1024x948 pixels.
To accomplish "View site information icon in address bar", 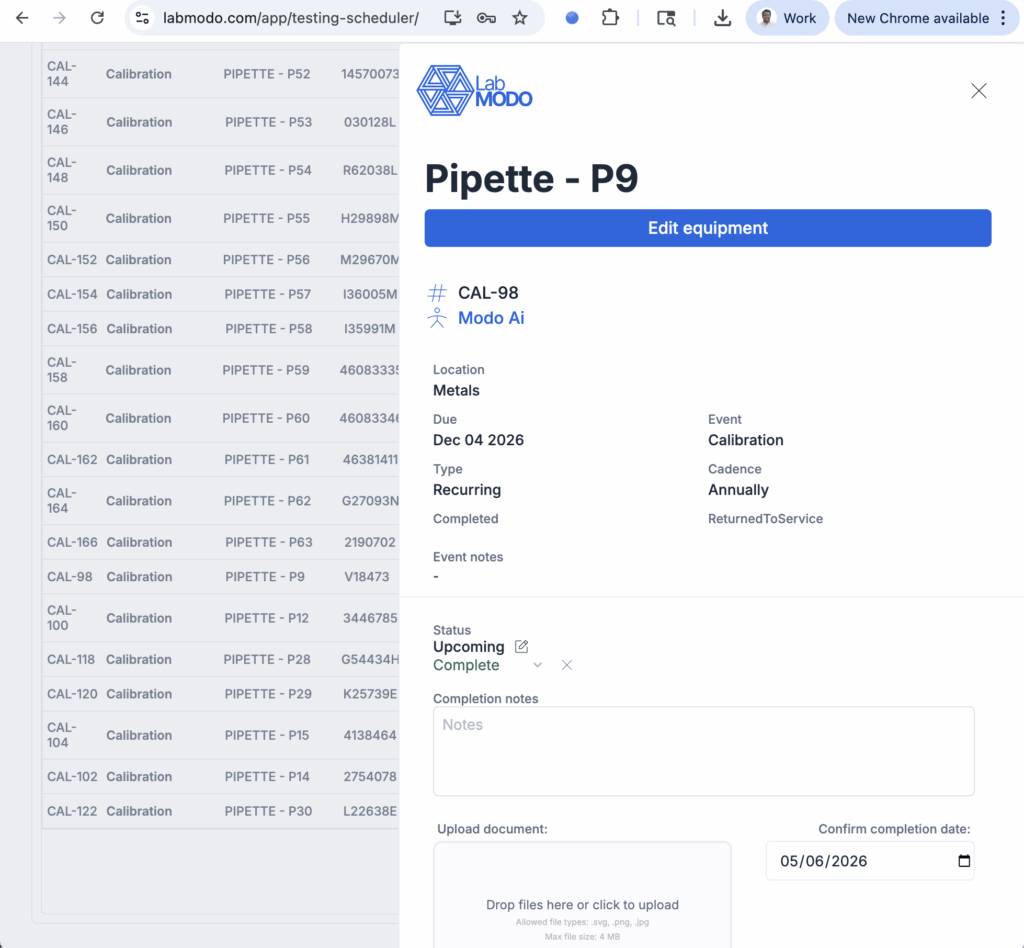I will 142,18.
